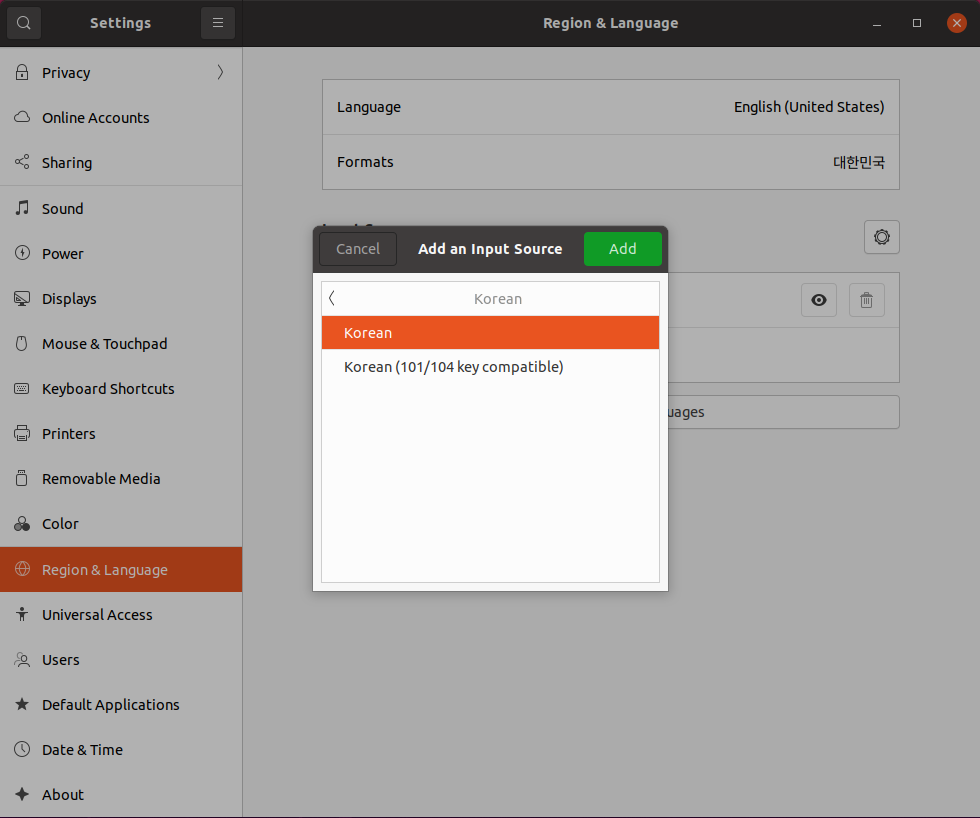Screen dimensions: 980x818
Task: Open Keyboard Shortcuts in sidebar
Action: tap(108, 389)
